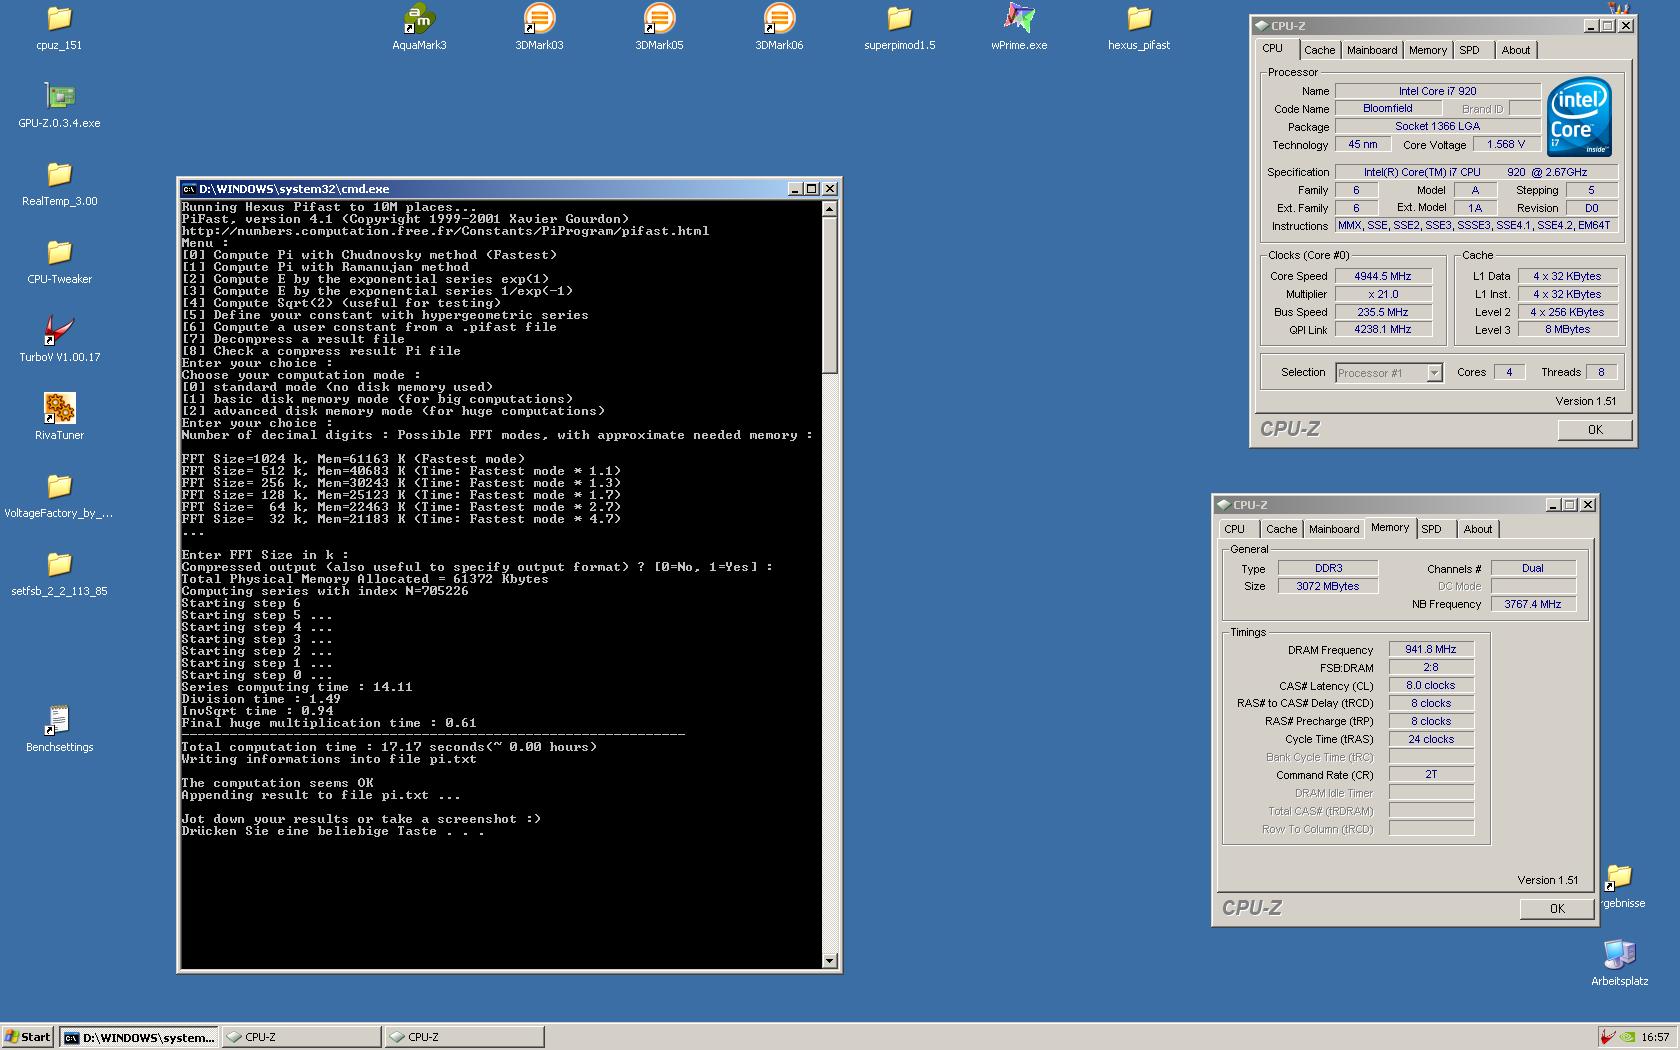Click the cmd window scrollbar down arrow
This screenshot has width=1680, height=1050.
829,961
